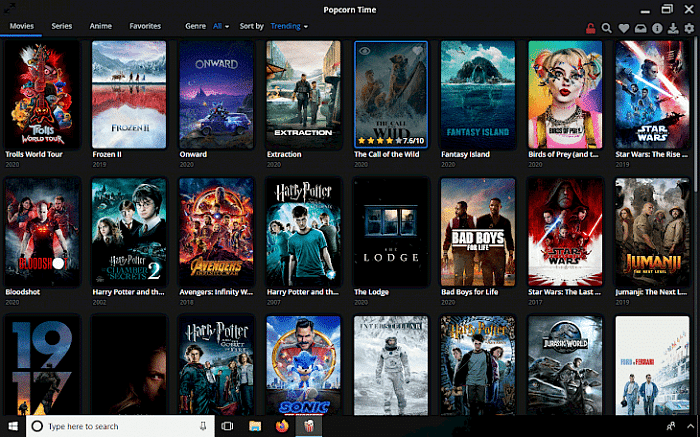This screenshot has height=437, width=700.
Task: Open the Sonic movie poster
Action: point(304,366)
